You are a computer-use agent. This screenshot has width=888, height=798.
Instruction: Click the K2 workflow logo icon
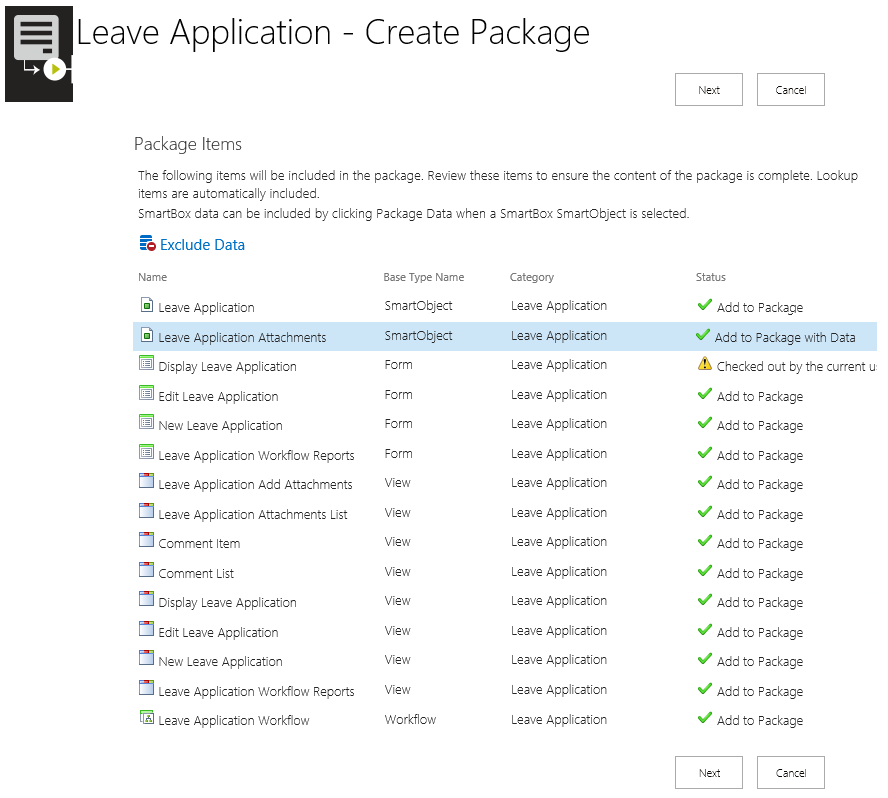click(x=38, y=50)
